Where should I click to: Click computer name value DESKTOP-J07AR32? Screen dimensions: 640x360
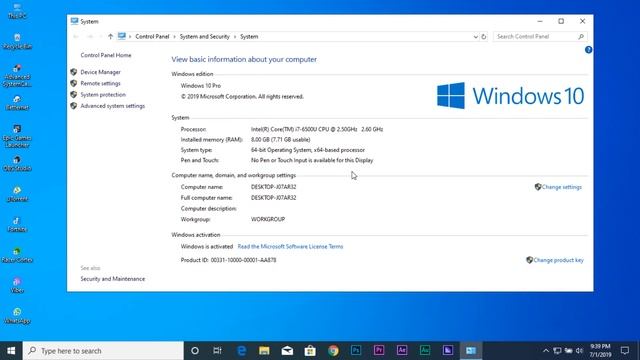273,187
